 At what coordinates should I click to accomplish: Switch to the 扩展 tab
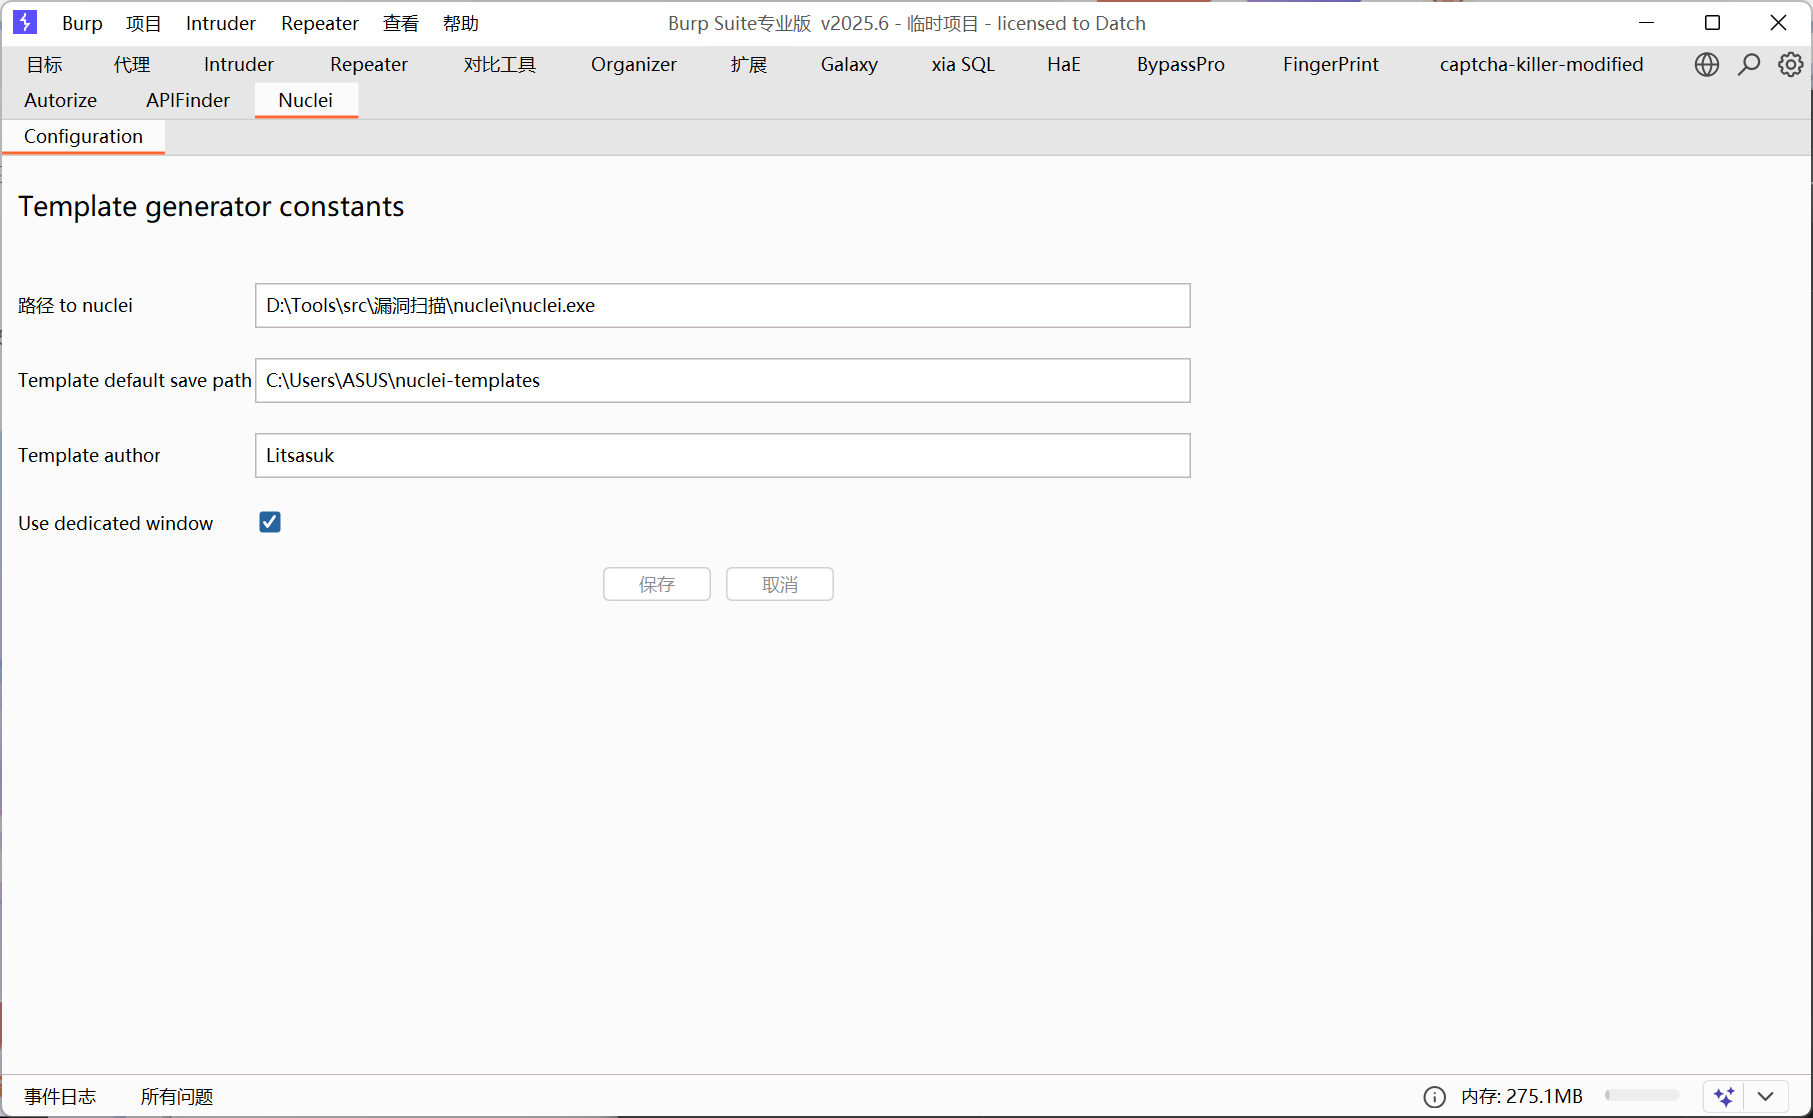click(x=749, y=65)
